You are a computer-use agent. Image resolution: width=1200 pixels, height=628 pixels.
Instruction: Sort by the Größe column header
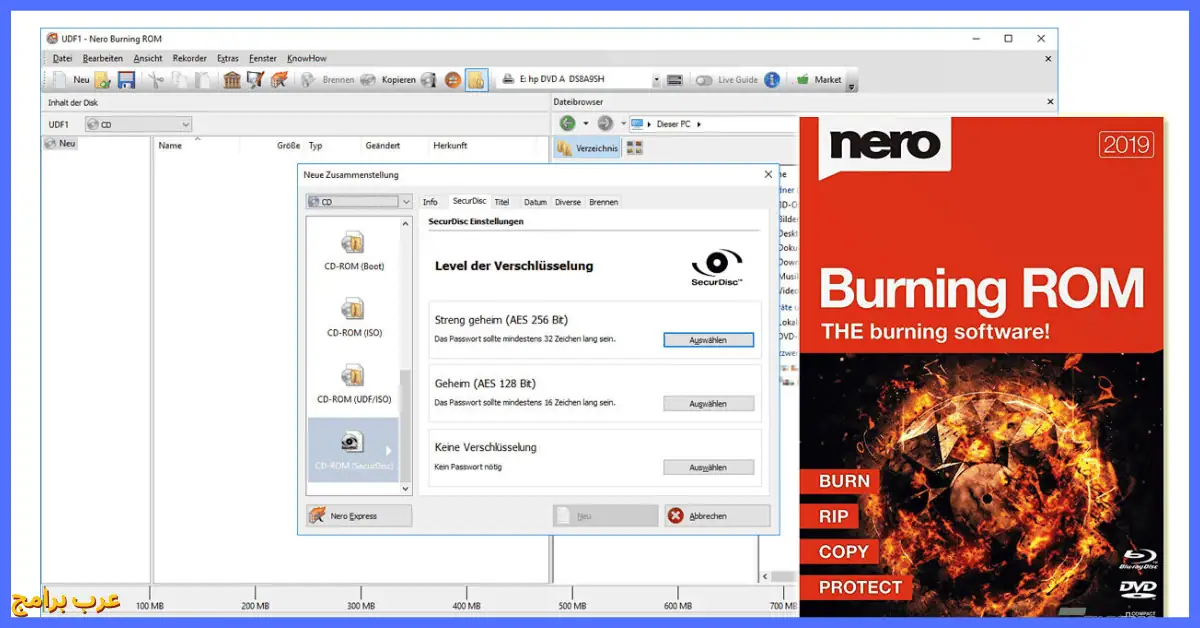point(288,146)
